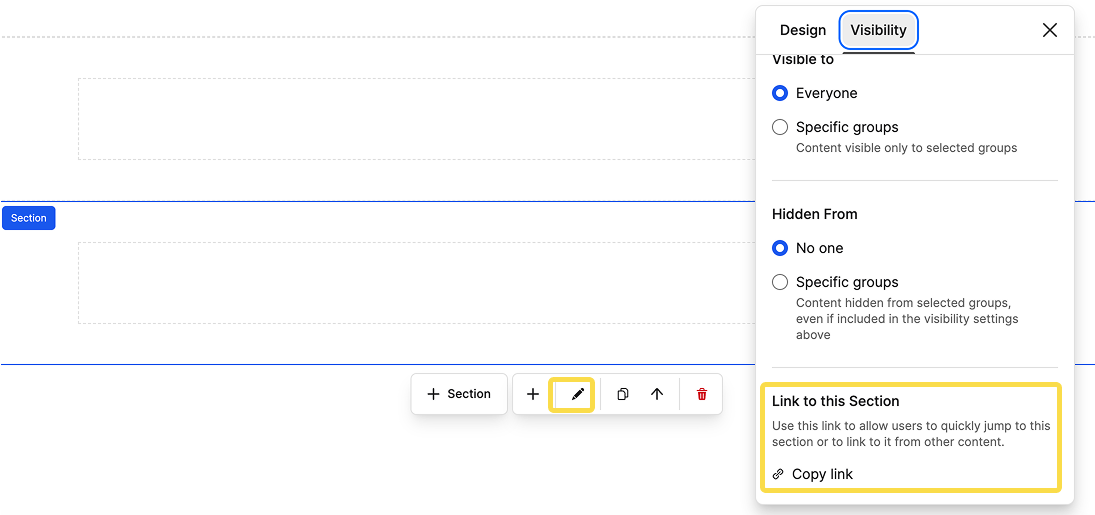
Task: Click the Copy link text
Action: point(822,474)
